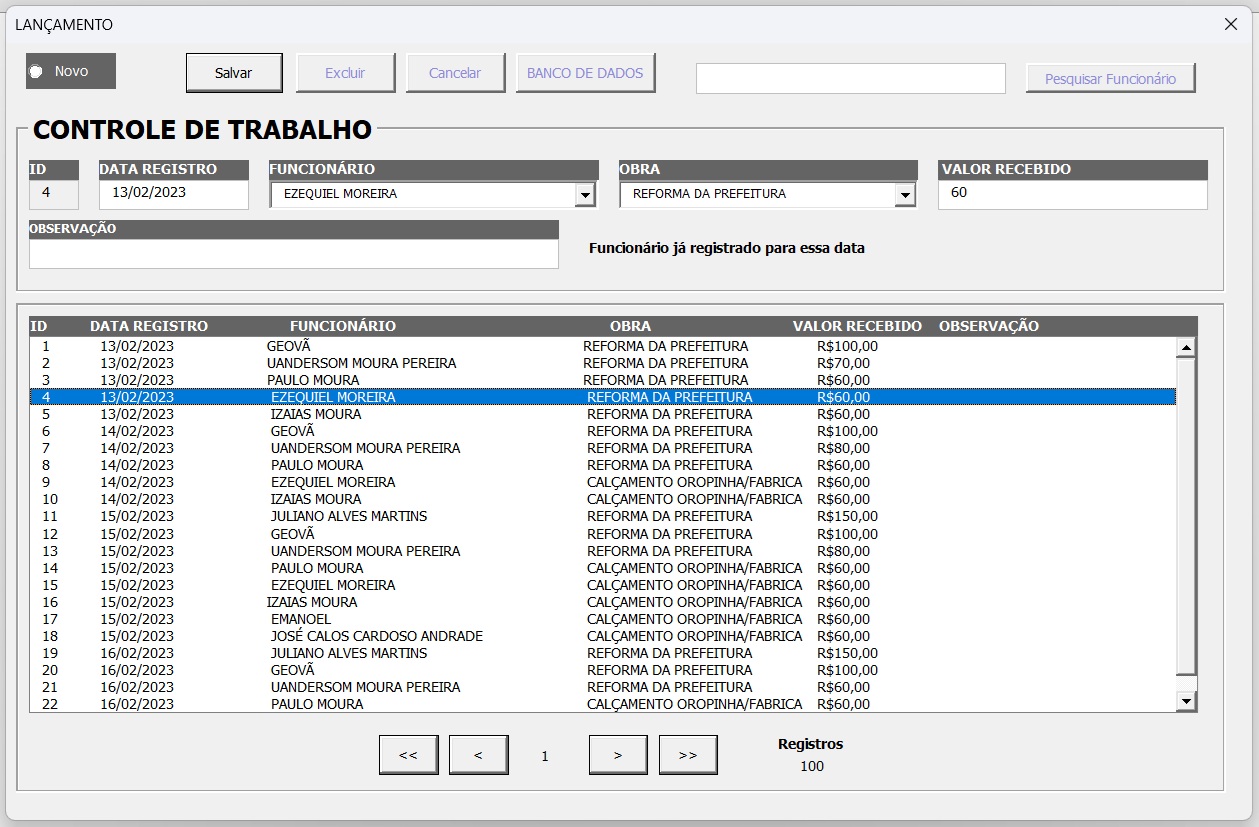Select row 5 IZAIAS MOURA
1259x827 pixels.
coord(603,414)
